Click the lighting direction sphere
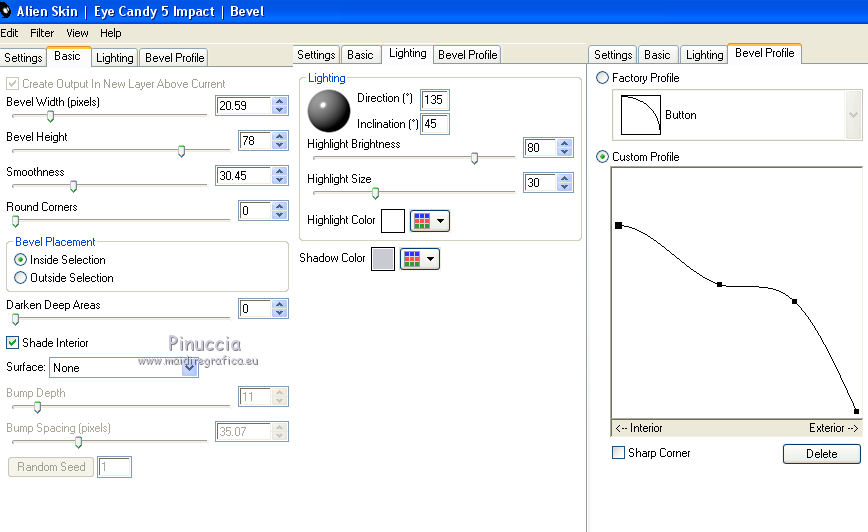868x532 pixels. coord(329,111)
